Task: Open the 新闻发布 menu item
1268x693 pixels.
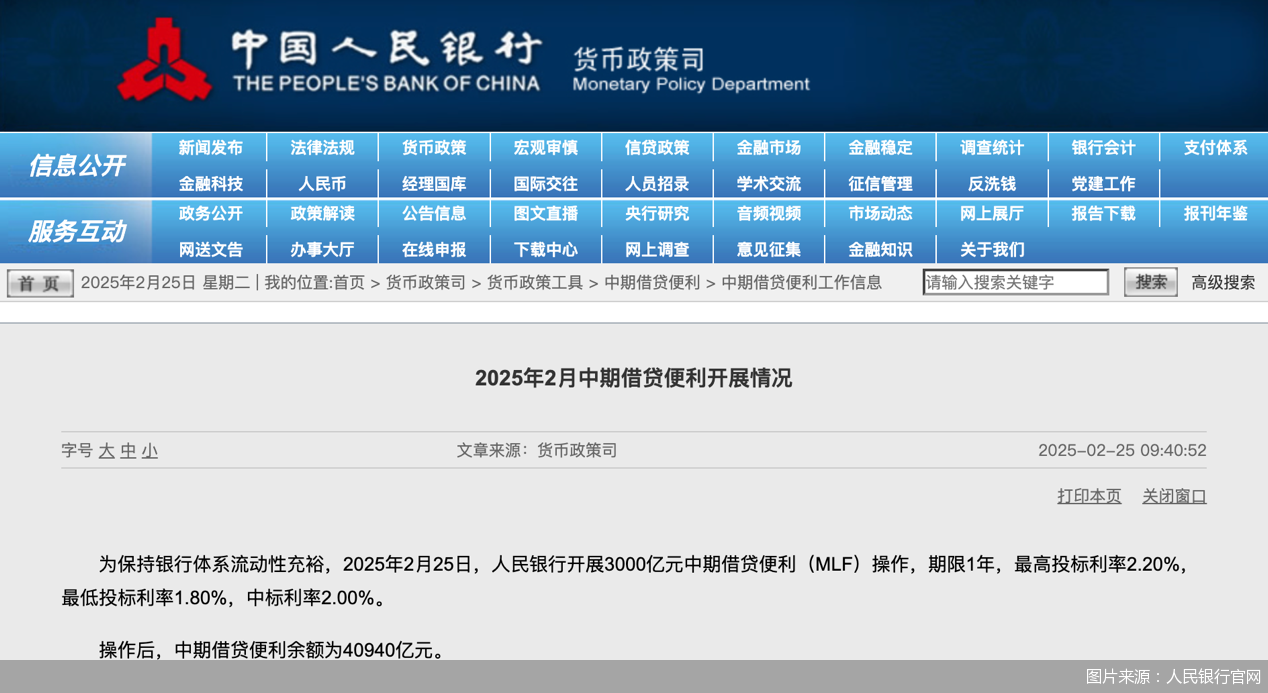Action: 211,147
